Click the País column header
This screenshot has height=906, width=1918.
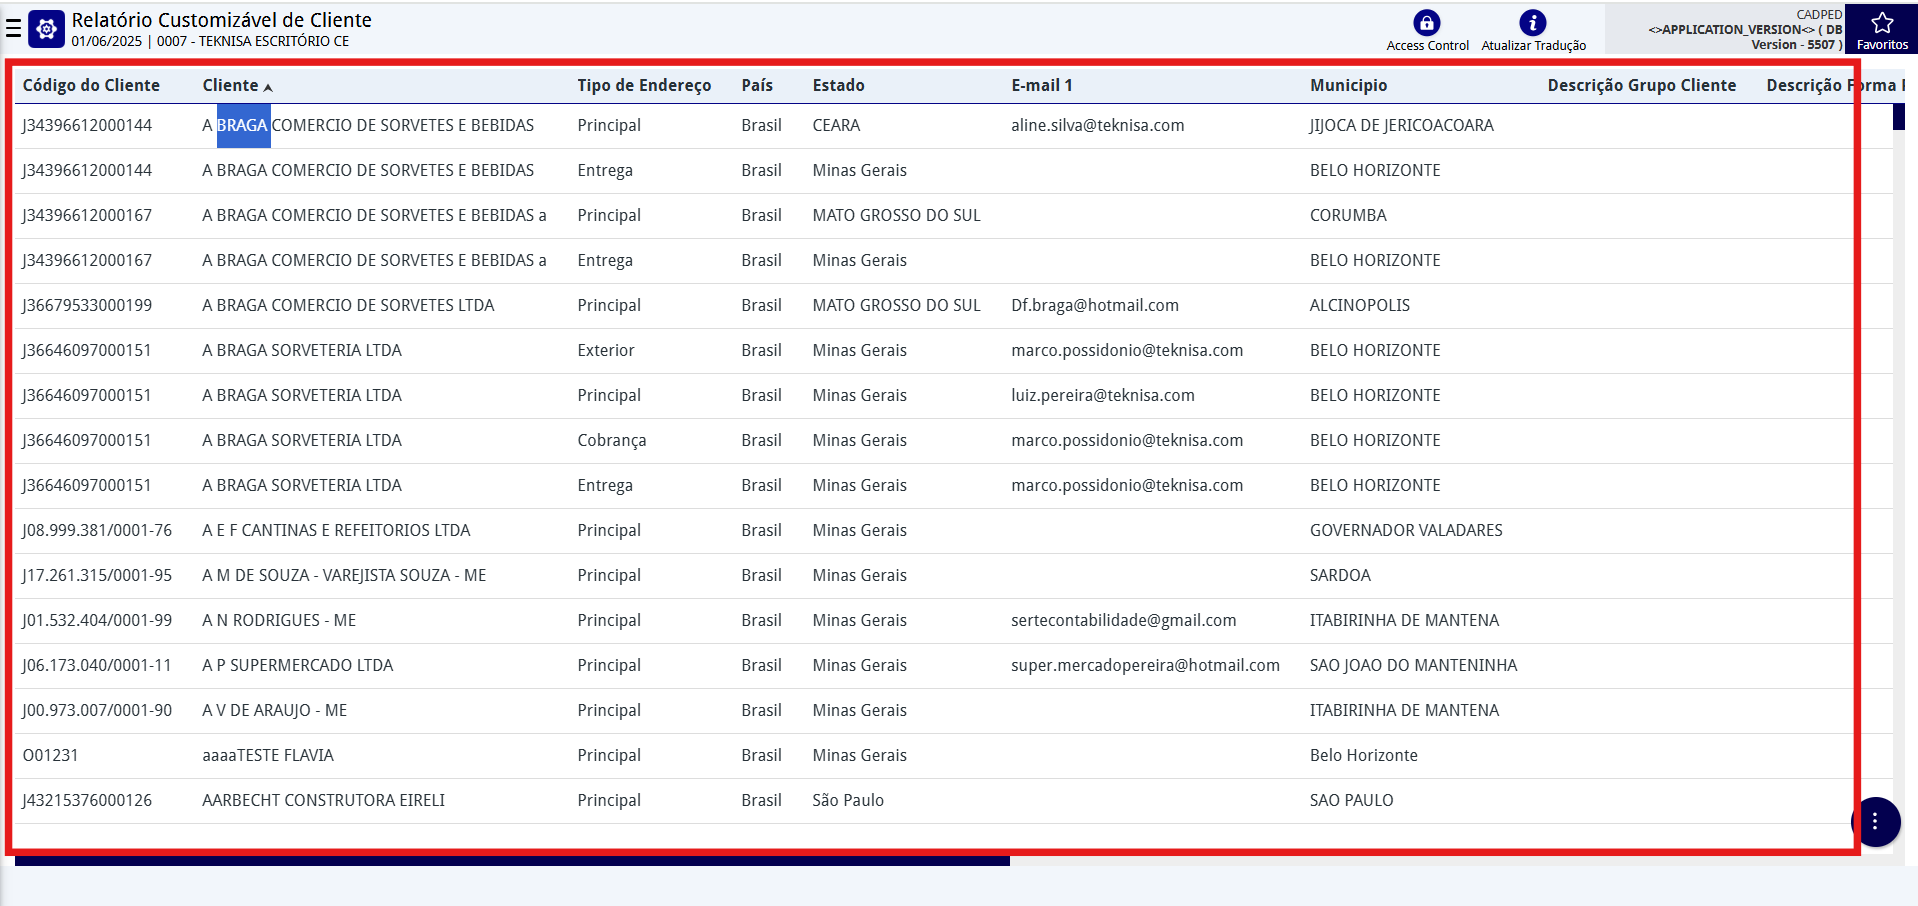coord(756,86)
